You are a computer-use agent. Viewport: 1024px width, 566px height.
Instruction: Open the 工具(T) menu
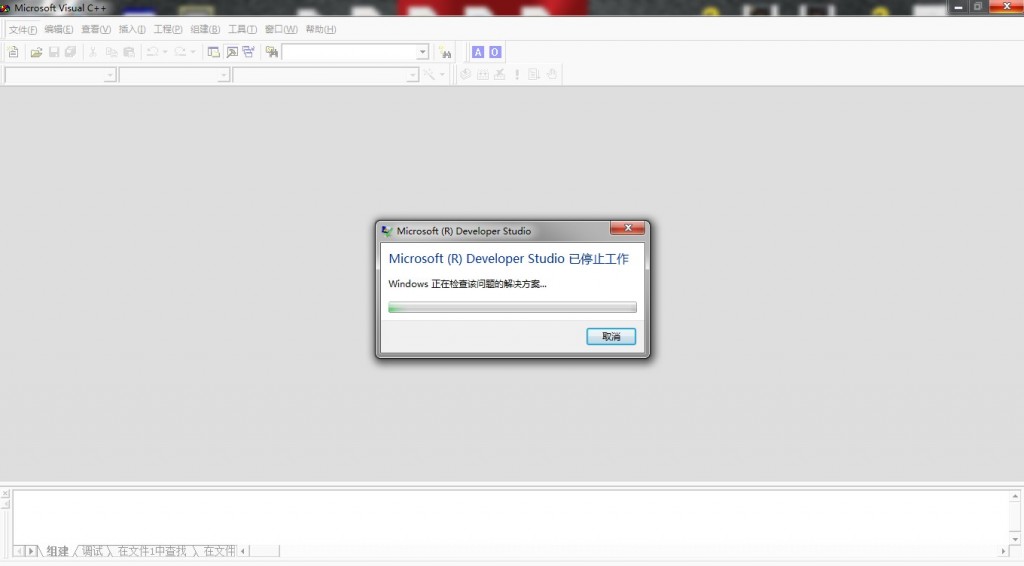242,29
